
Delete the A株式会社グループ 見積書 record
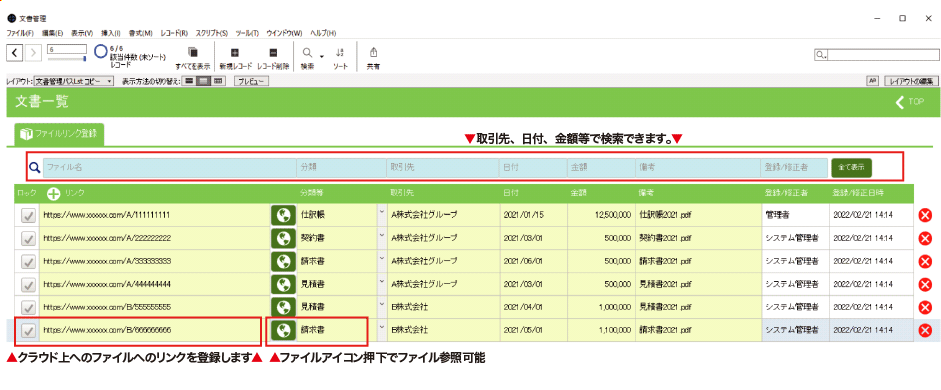(925, 284)
